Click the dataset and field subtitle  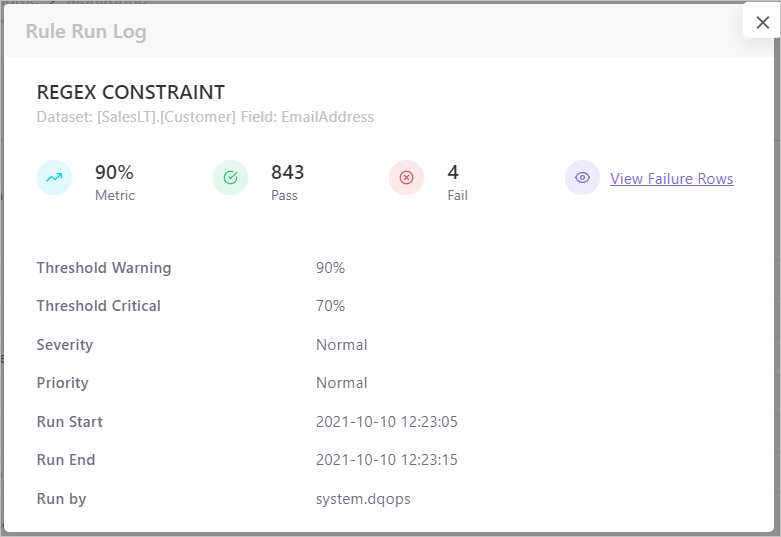[x=205, y=117]
